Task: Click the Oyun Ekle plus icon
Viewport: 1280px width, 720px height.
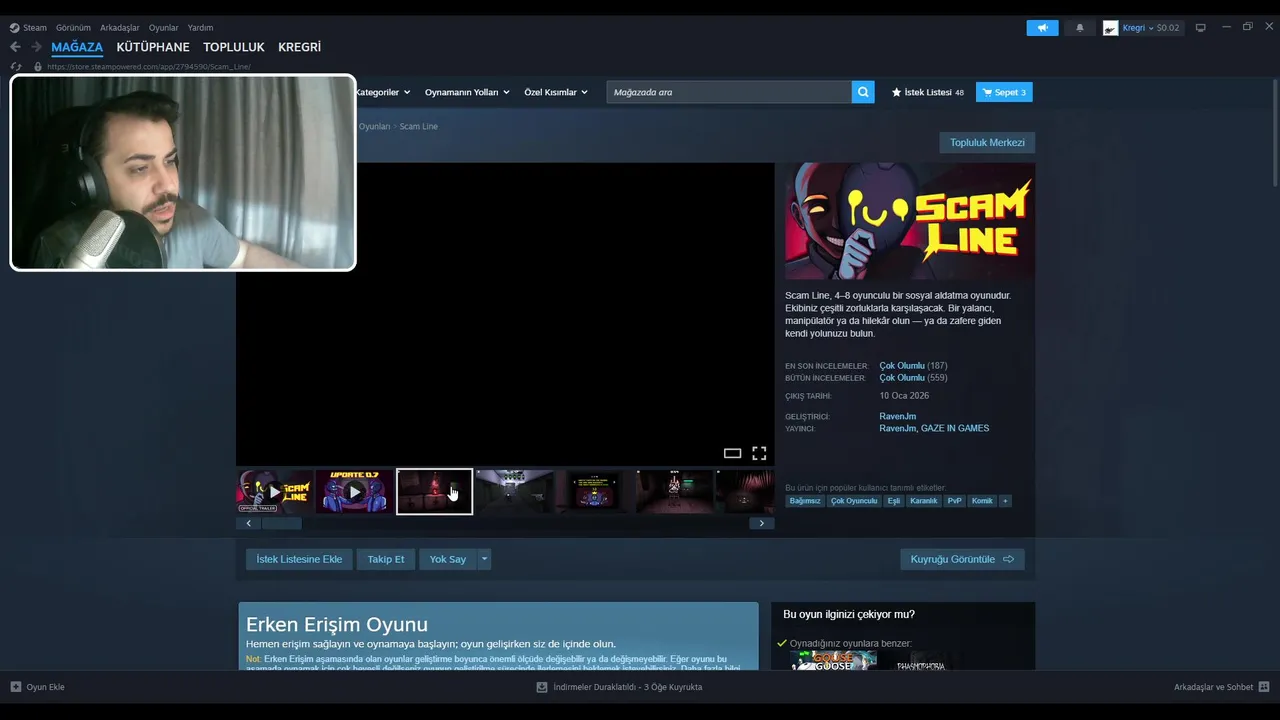Action: [15, 687]
